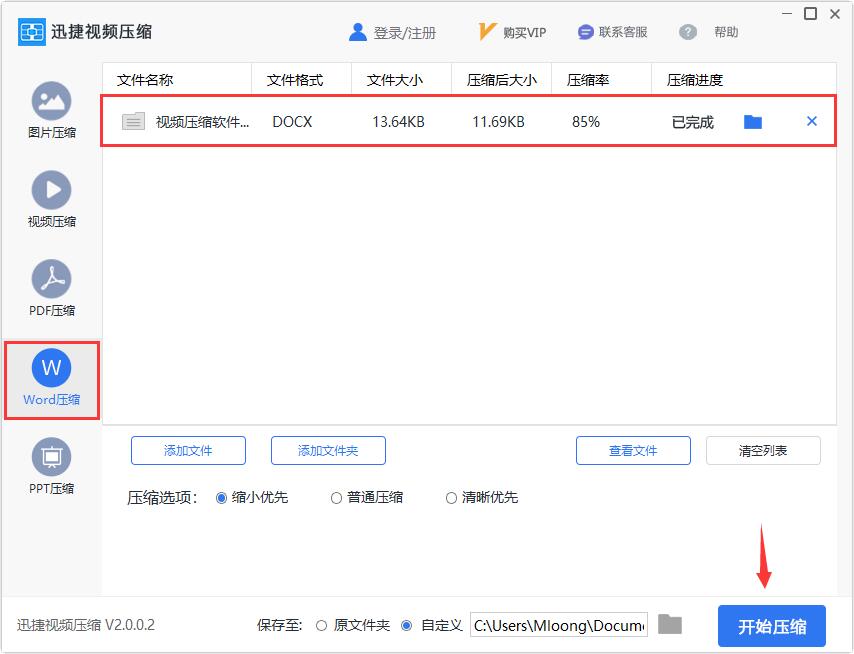Click the 添加文件夹 button
This screenshot has width=854, height=654.
pos(328,451)
